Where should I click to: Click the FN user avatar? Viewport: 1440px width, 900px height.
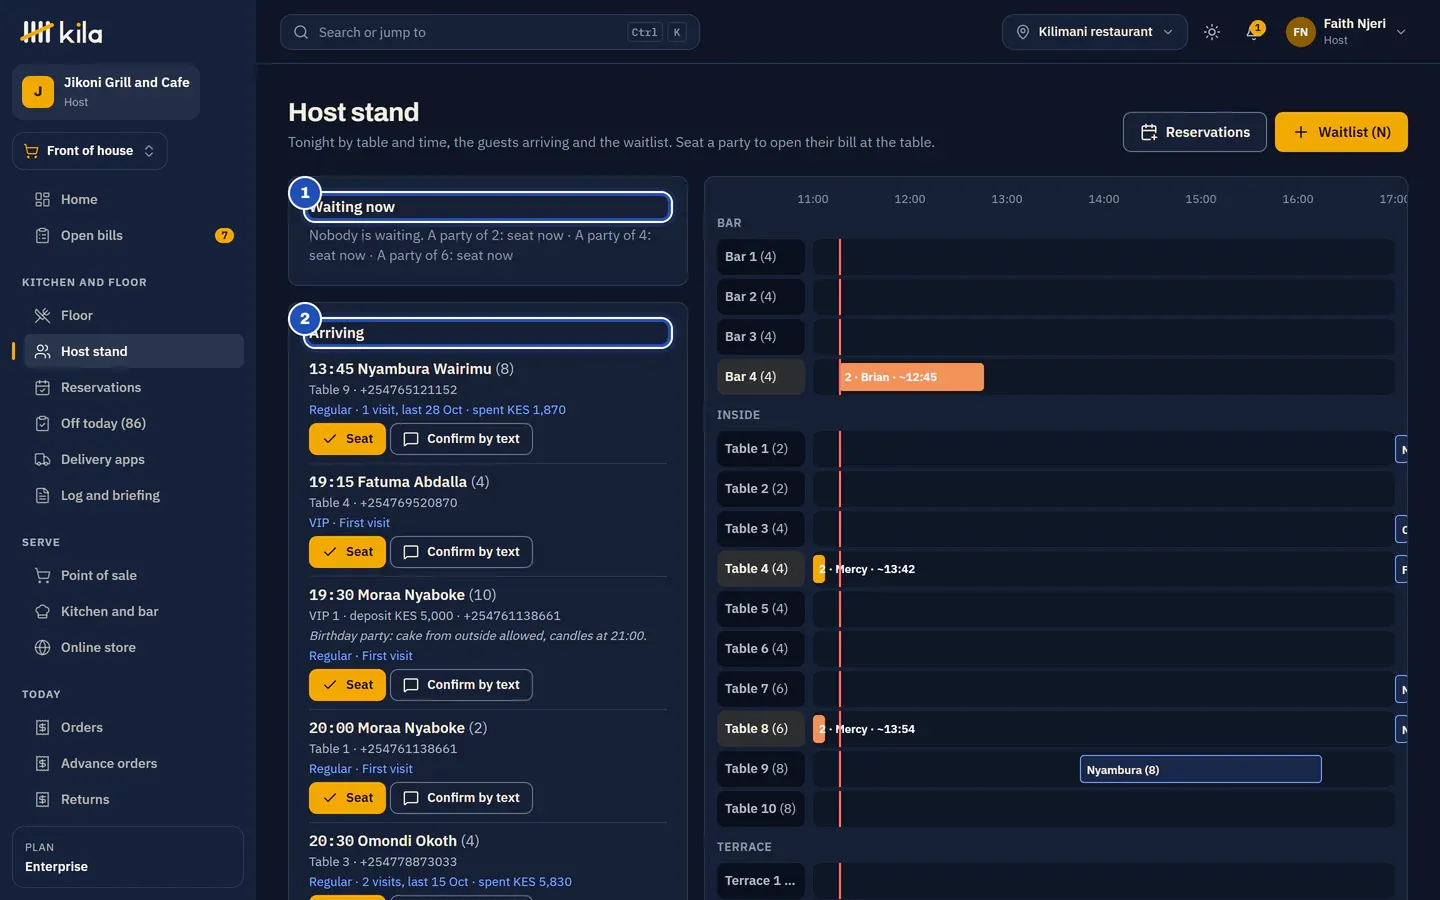pos(1300,32)
